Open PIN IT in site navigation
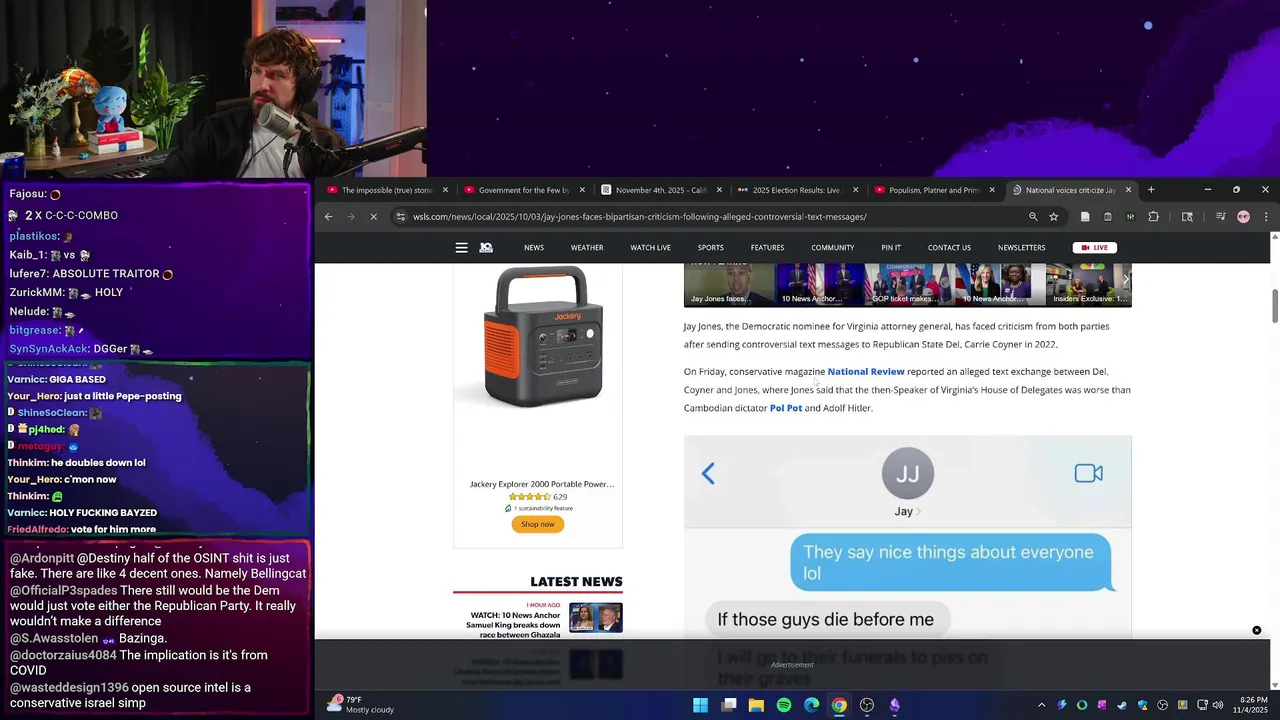This screenshot has height=720, width=1280. [x=891, y=247]
